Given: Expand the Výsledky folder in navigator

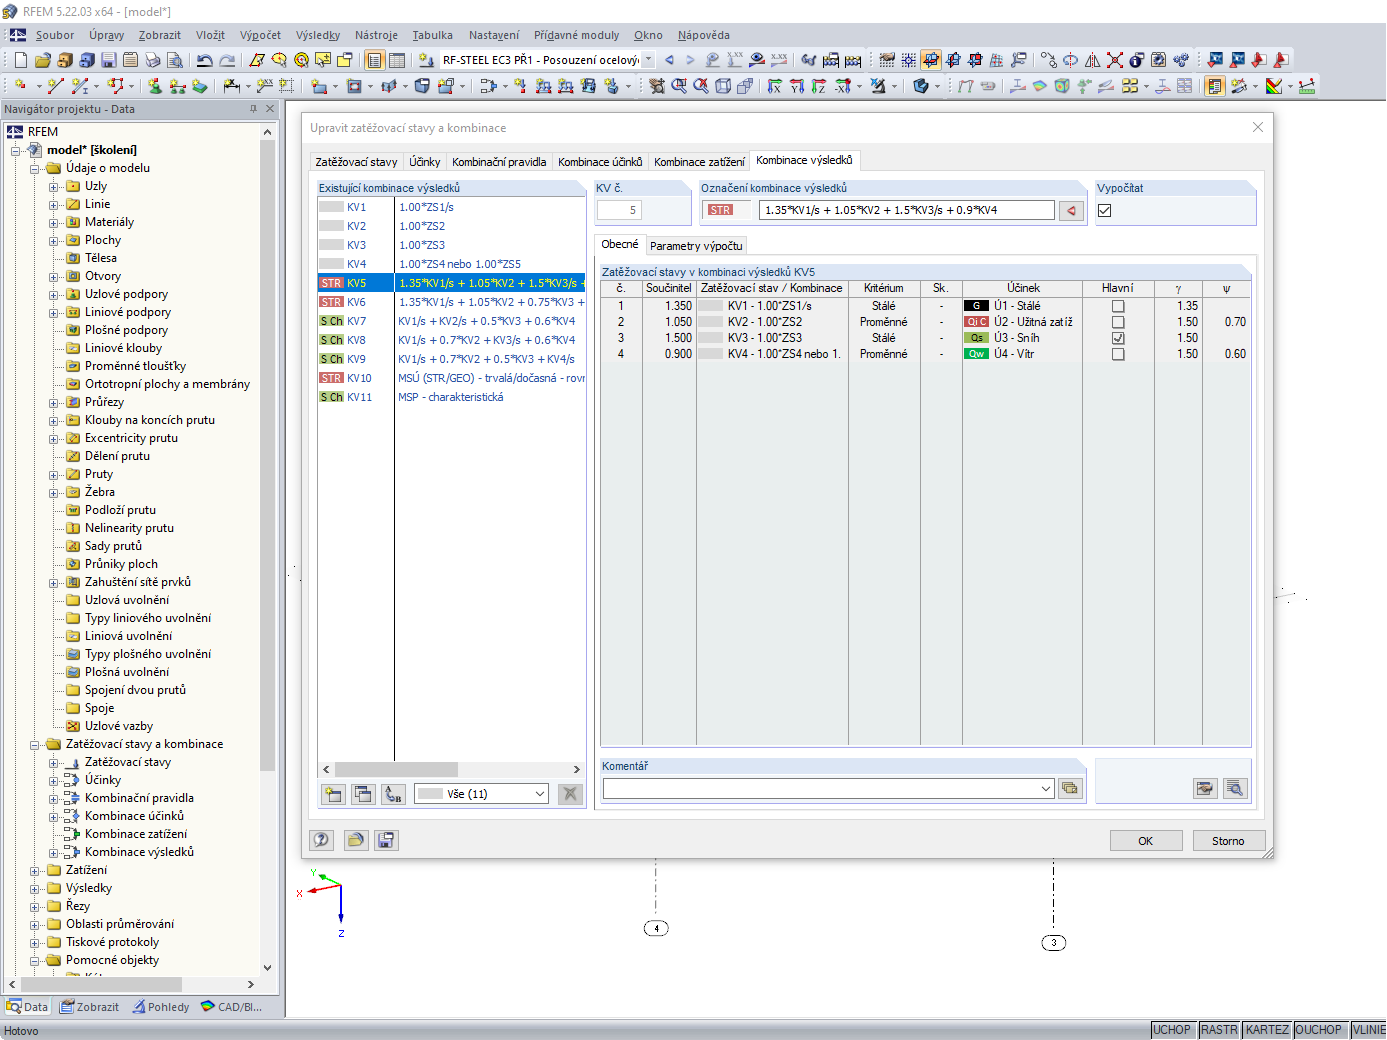Looking at the screenshot, I should 35,888.
